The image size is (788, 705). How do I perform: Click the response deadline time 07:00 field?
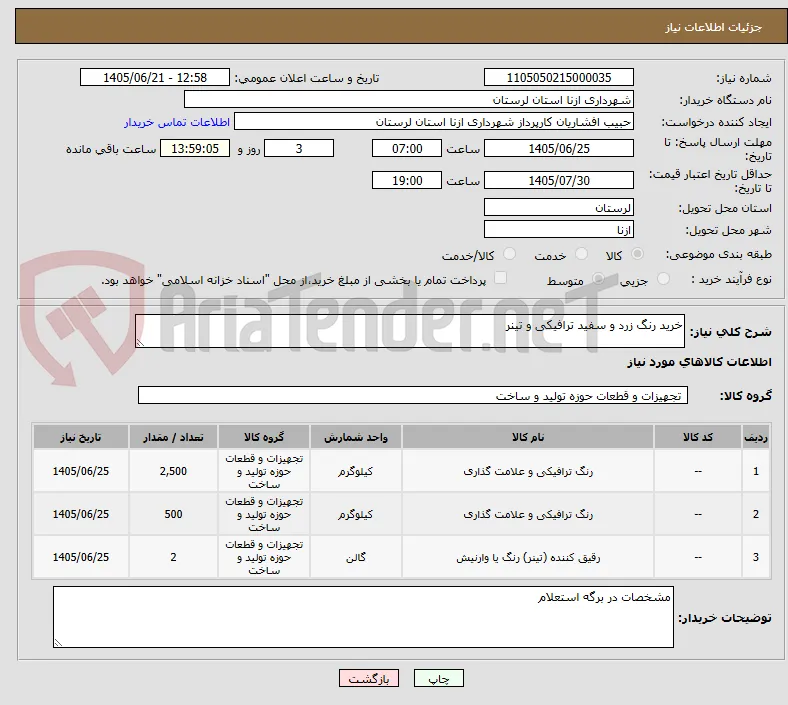[x=407, y=148]
